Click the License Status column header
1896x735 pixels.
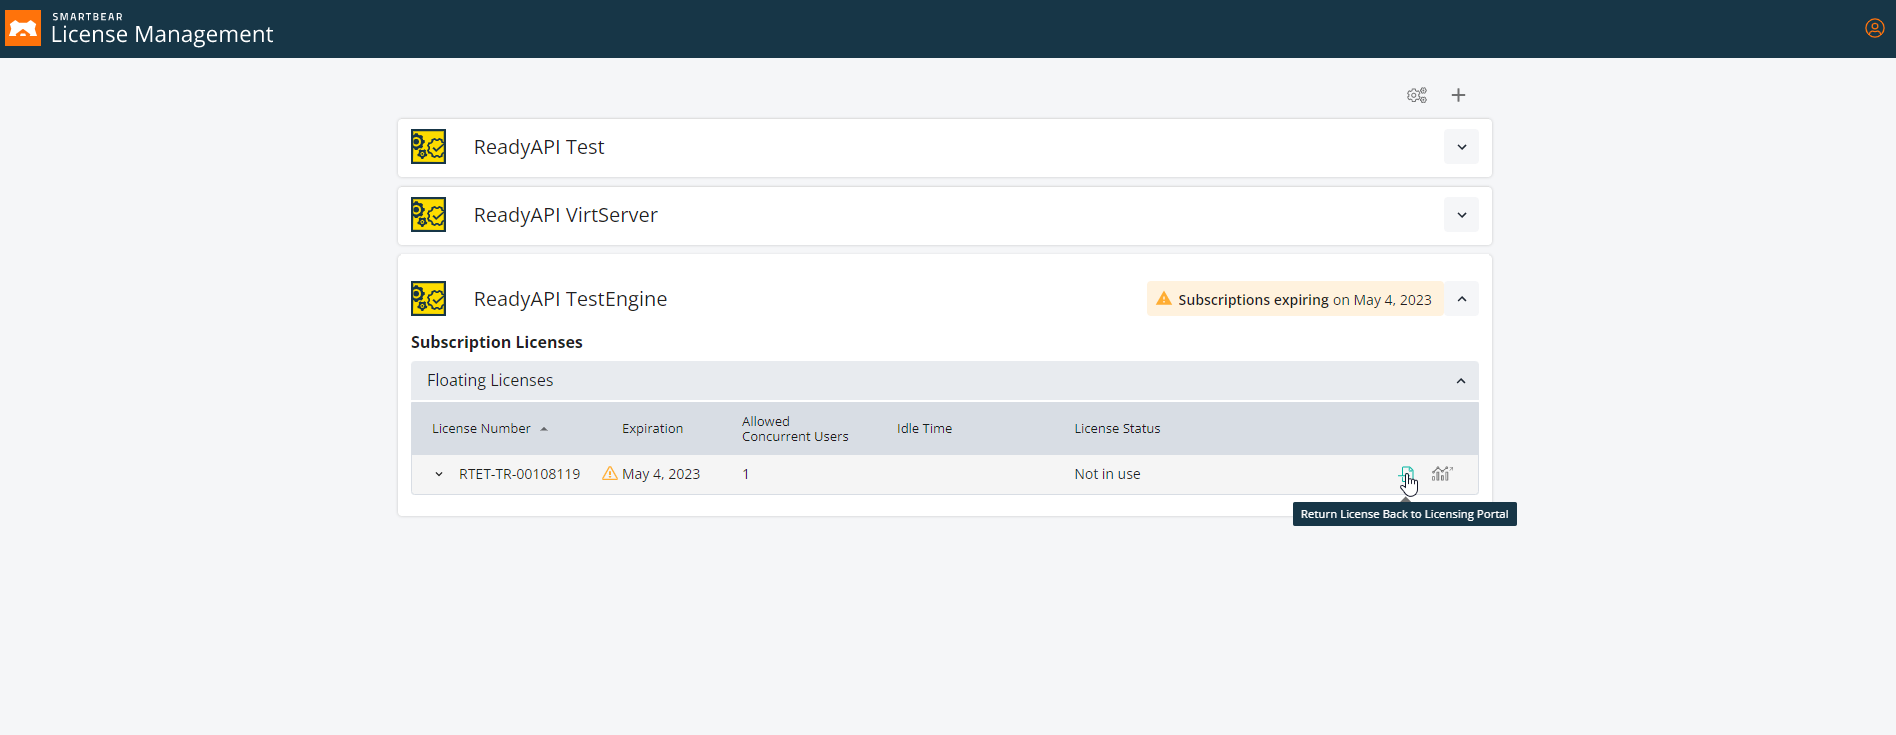tap(1117, 428)
